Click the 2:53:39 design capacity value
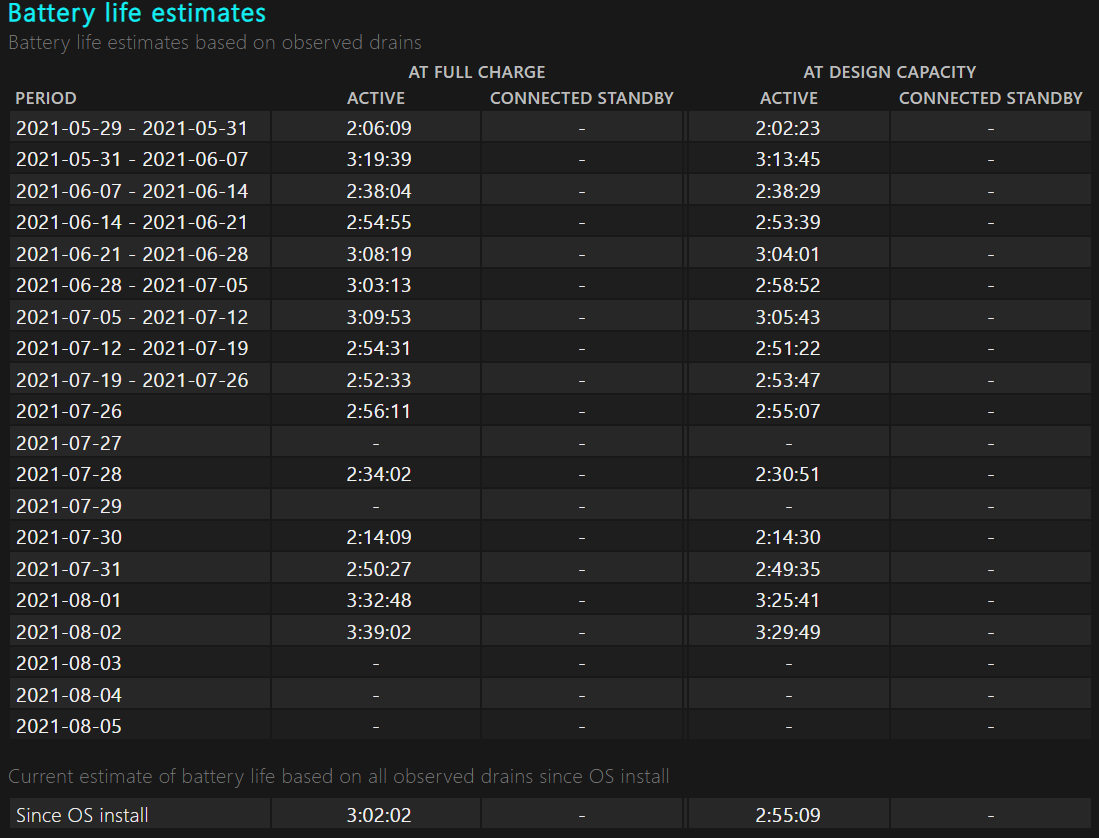The height and width of the screenshot is (838, 1099). [788, 222]
